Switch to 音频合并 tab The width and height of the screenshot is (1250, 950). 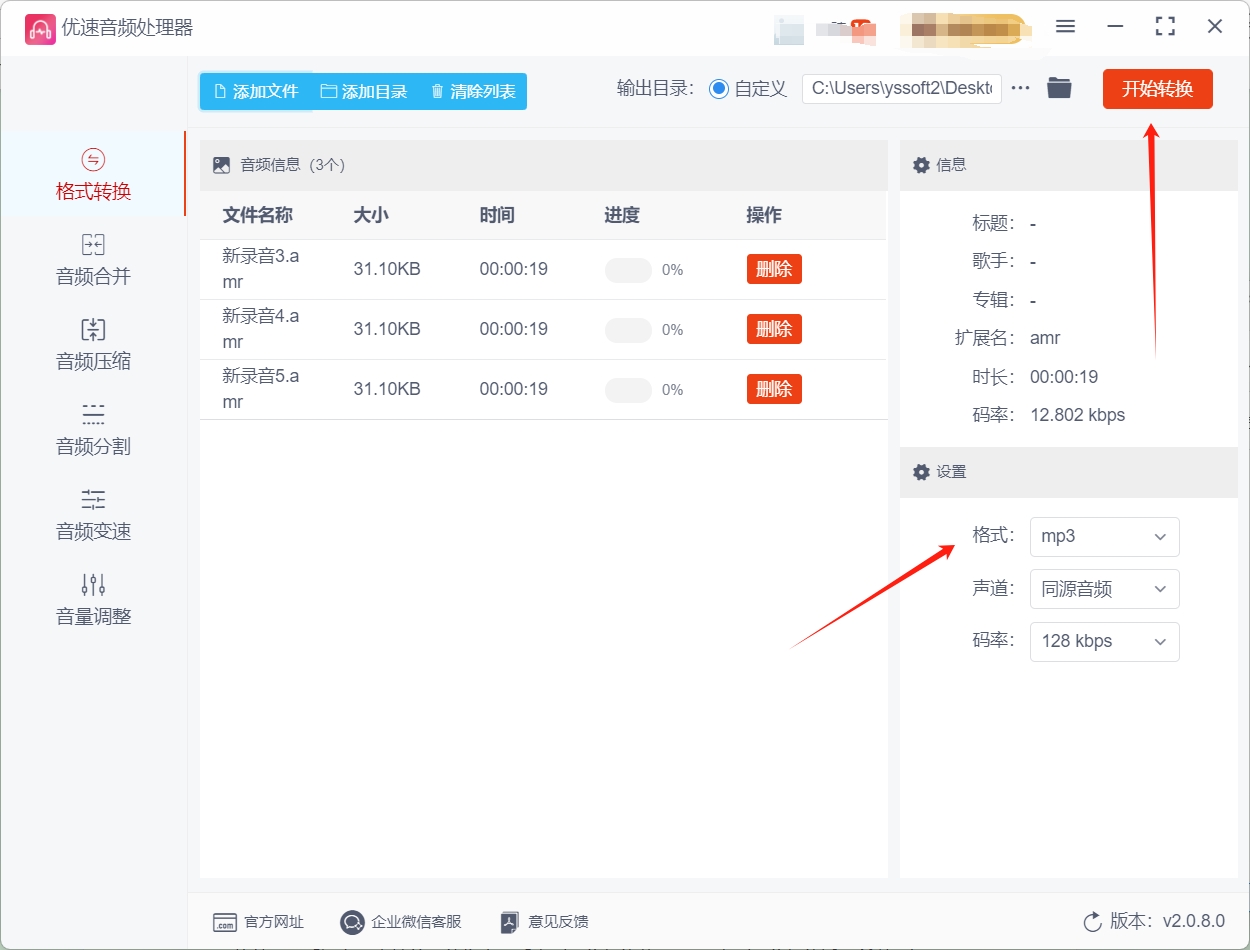[x=93, y=259]
